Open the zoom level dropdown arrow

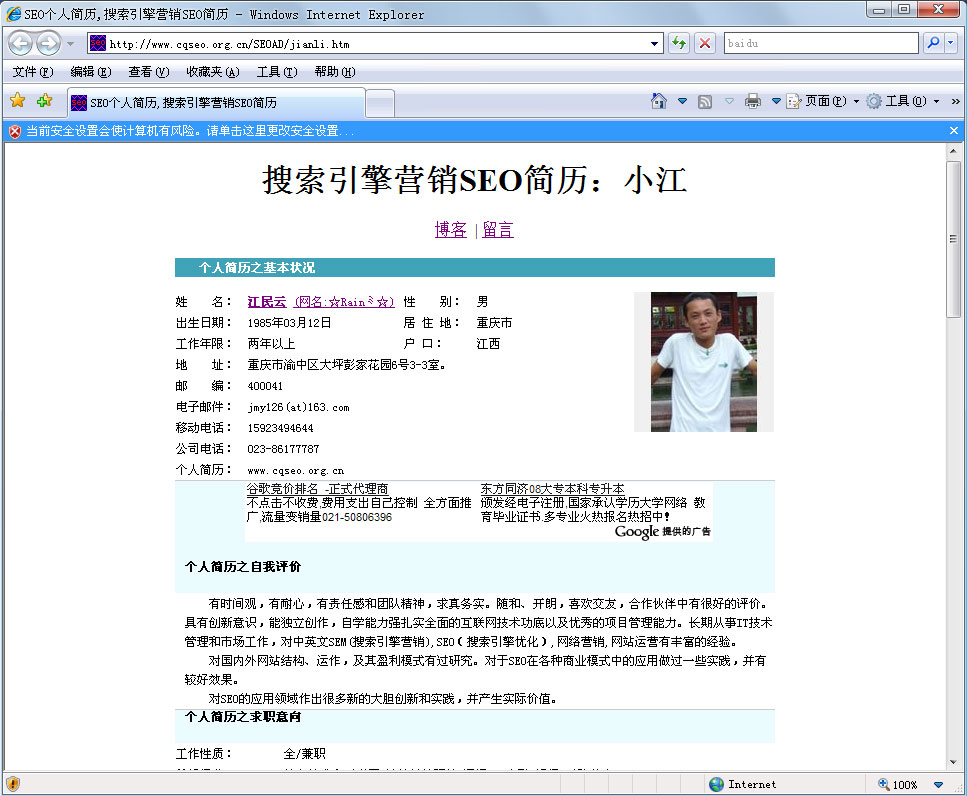tap(938, 785)
